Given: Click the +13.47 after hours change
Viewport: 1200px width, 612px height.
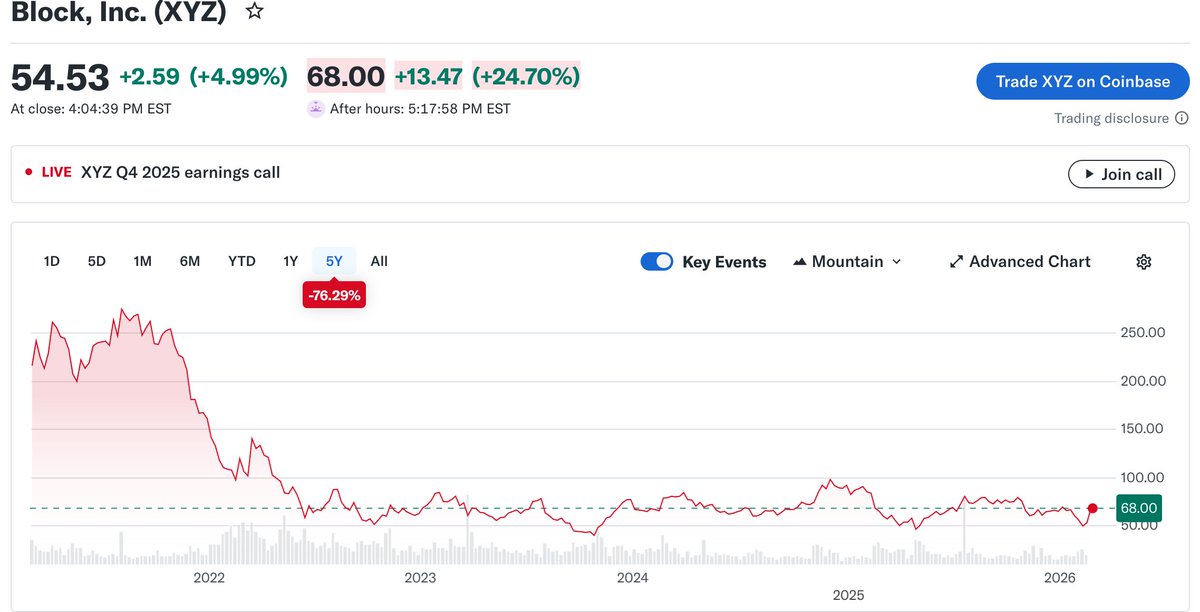Looking at the screenshot, I should (x=428, y=77).
